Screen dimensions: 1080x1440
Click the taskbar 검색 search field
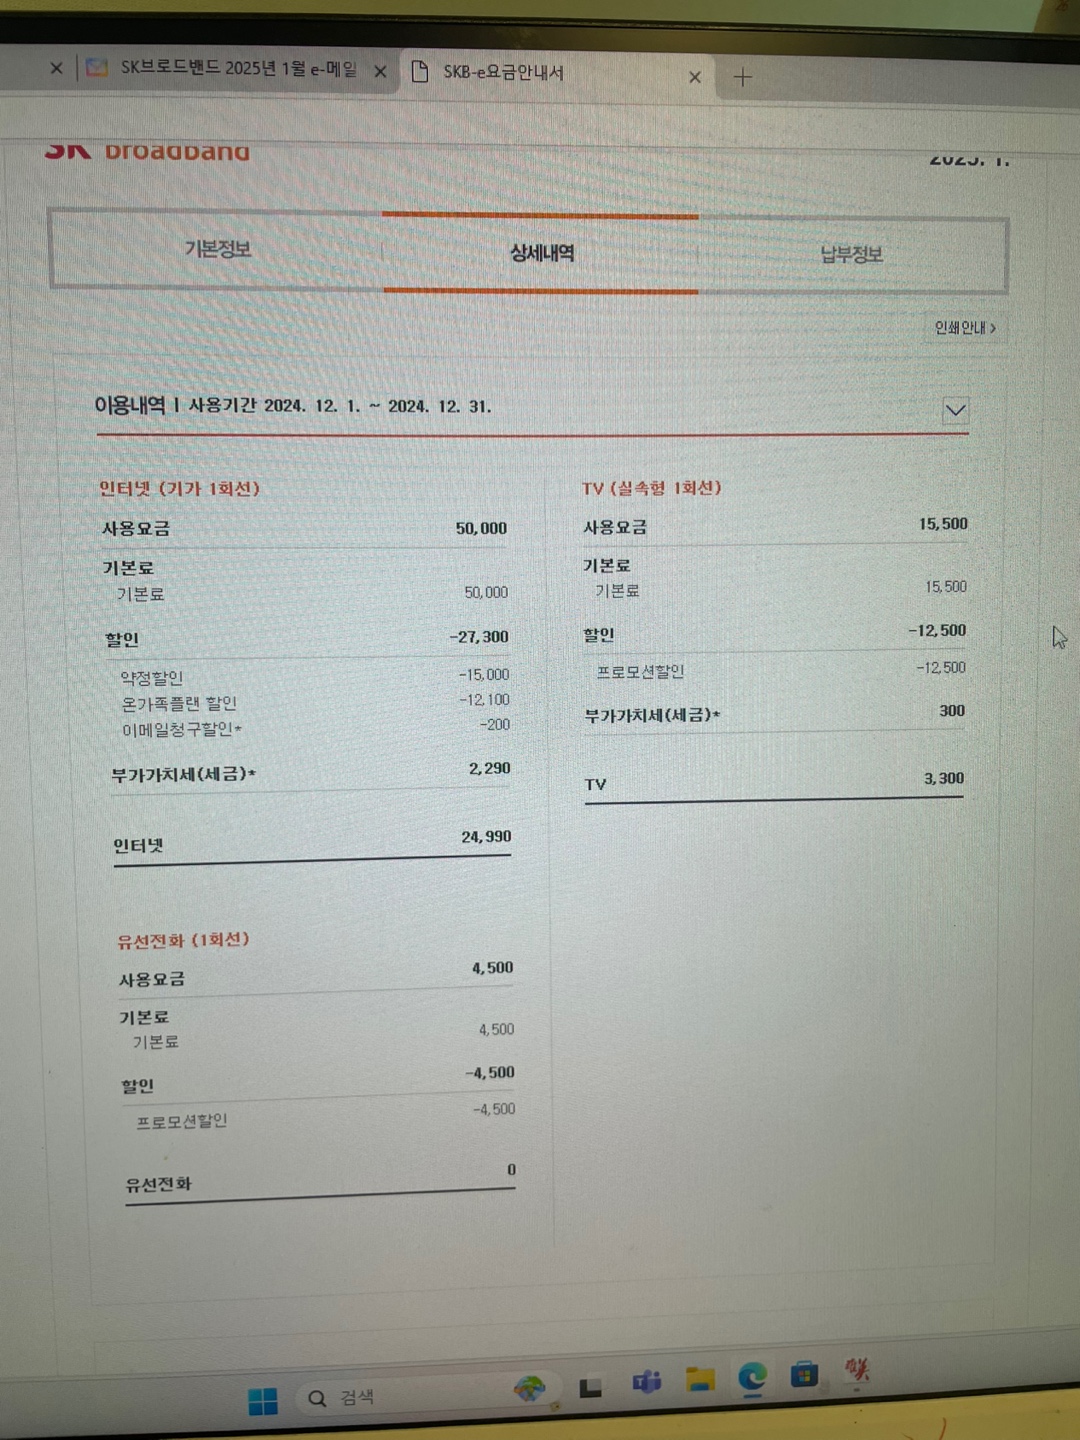coord(400,1397)
